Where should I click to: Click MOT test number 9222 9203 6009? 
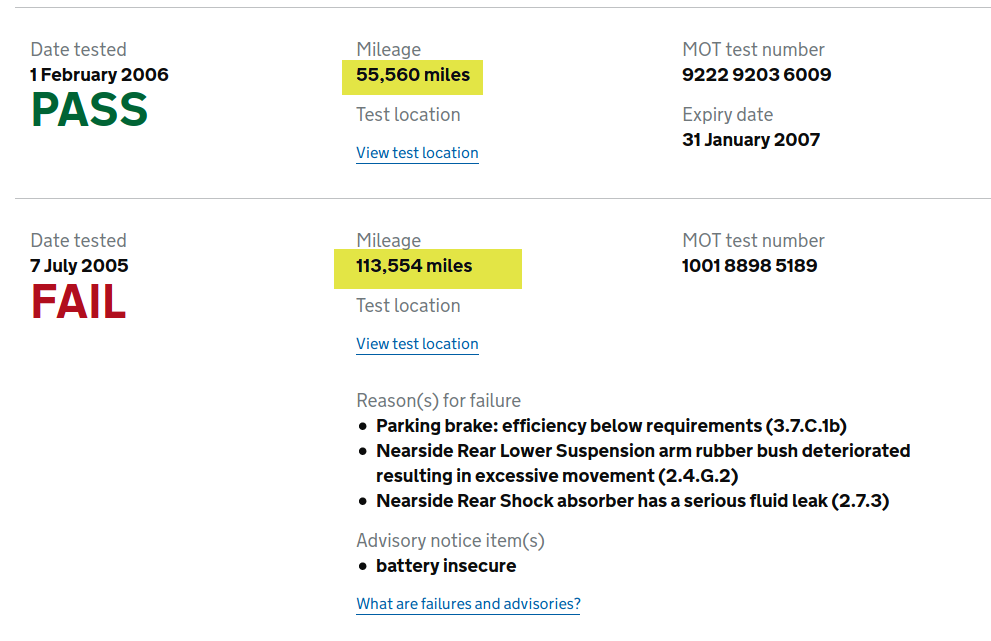pos(757,75)
